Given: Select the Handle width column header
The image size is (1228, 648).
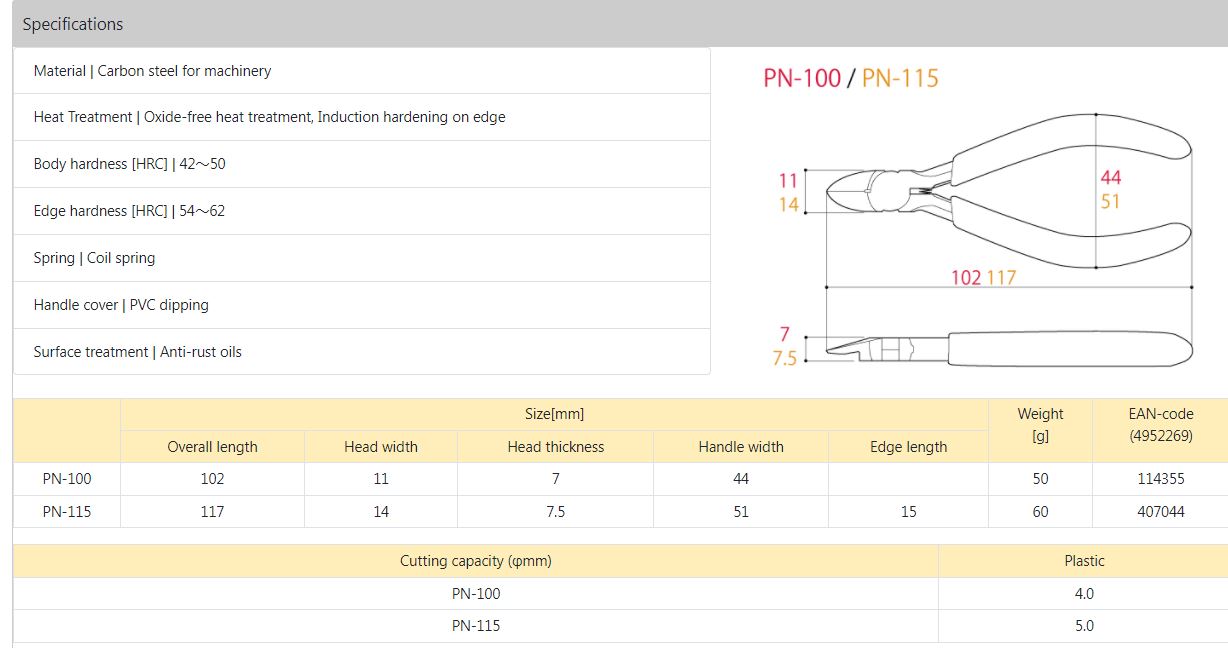Looking at the screenshot, I should click(741, 447).
